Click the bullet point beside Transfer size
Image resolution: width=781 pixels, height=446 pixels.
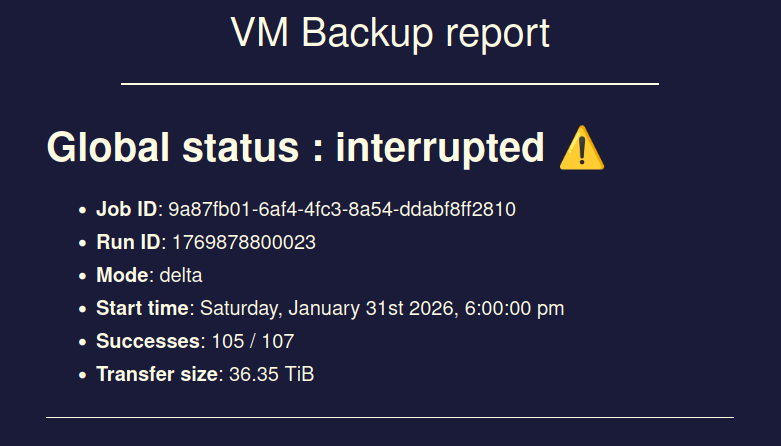(82, 375)
